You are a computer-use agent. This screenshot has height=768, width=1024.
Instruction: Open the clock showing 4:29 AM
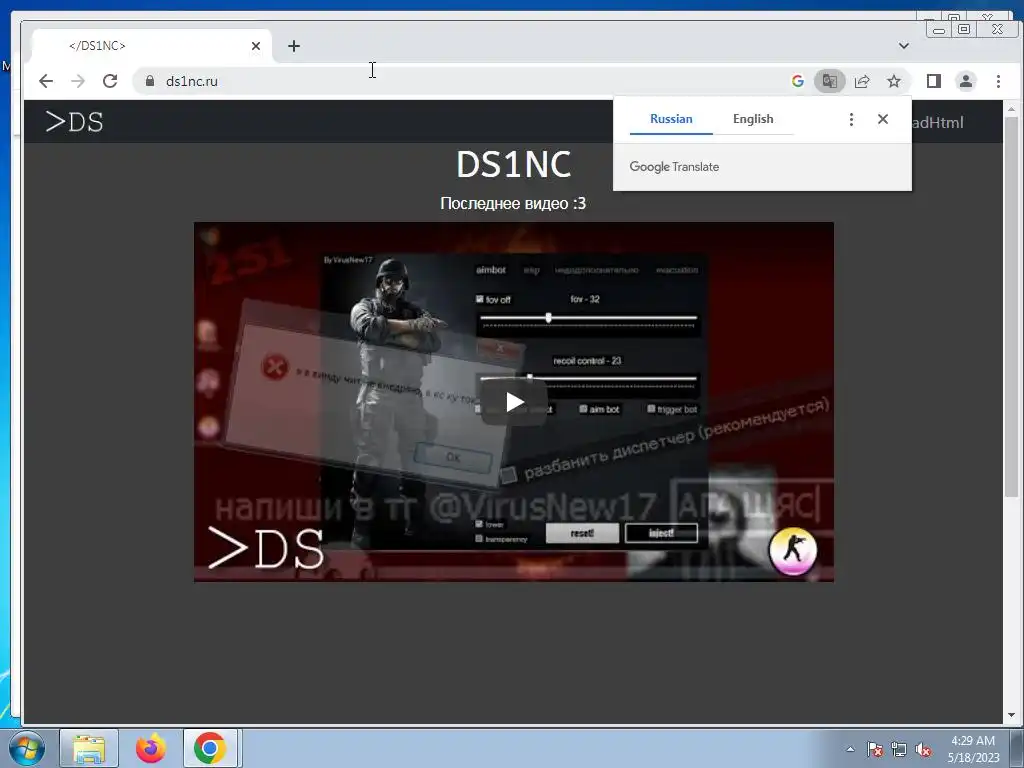coord(973,748)
